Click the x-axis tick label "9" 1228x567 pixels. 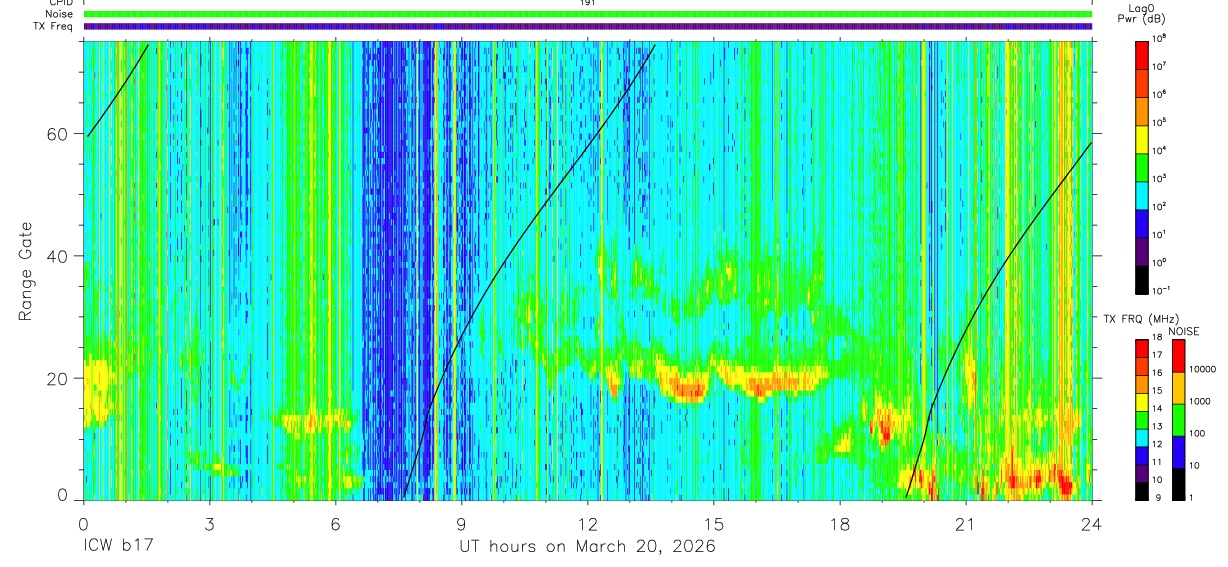(461, 524)
